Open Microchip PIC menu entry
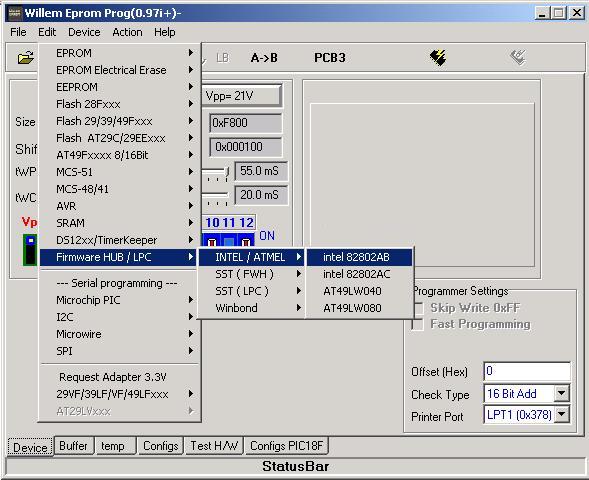589x480 pixels. (x=120, y=300)
